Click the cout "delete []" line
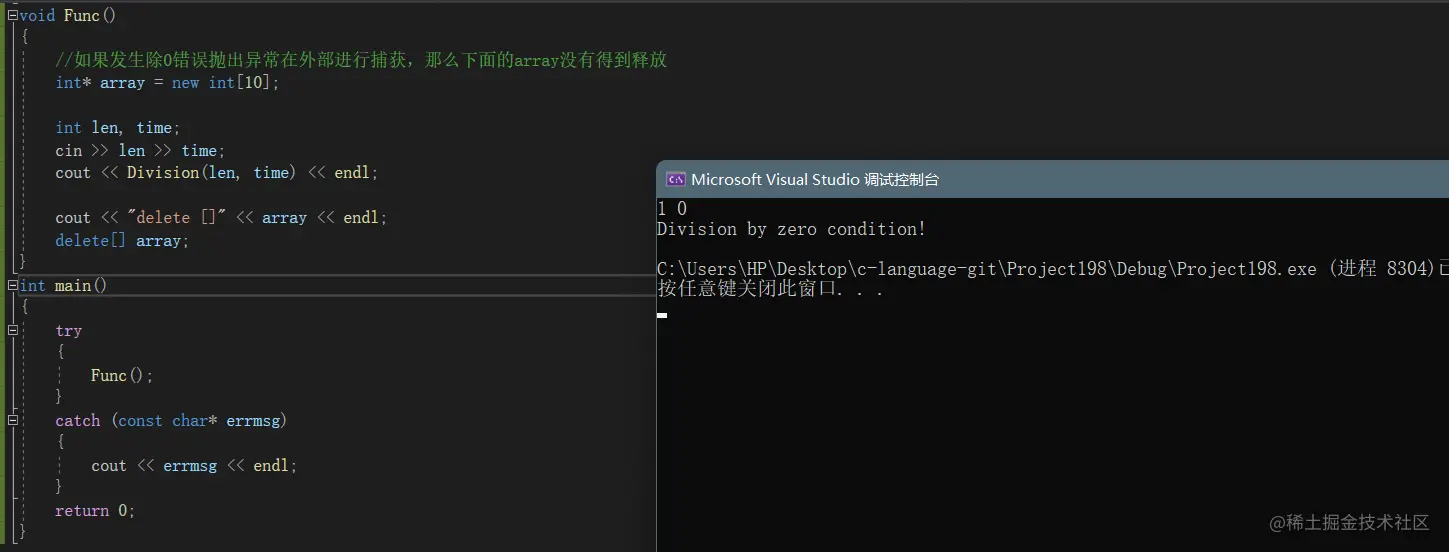 pos(221,218)
